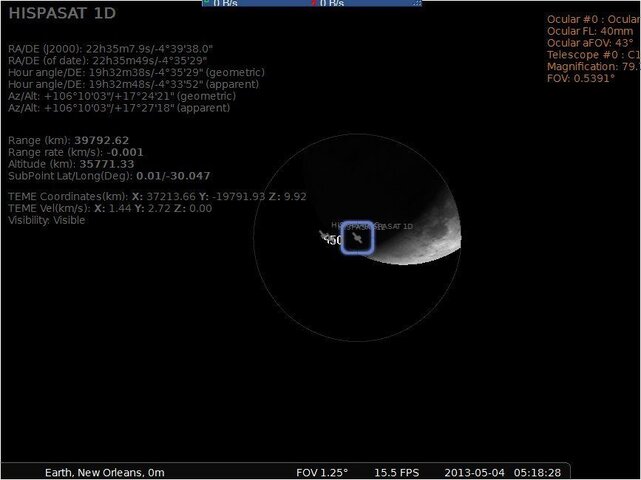Image resolution: width=641 pixels, height=480 pixels.
Task: Open date dialog via 2013-05-04 text
Action: (474, 473)
